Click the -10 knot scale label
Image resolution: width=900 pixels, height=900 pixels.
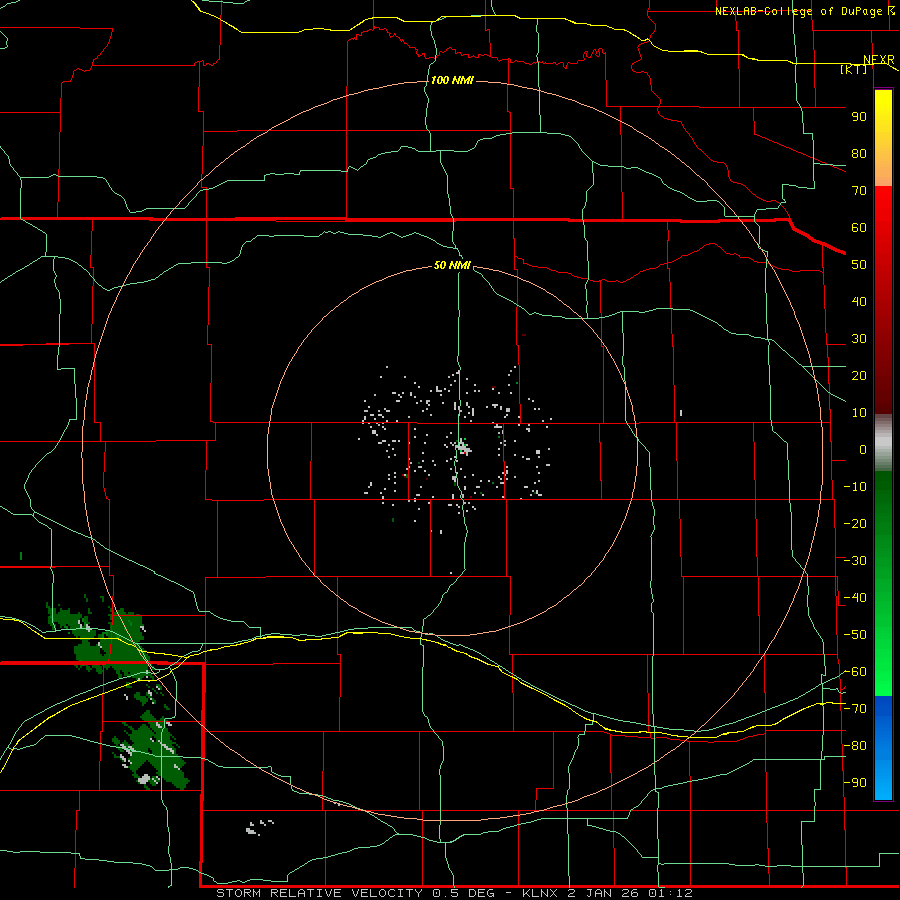(x=855, y=487)
